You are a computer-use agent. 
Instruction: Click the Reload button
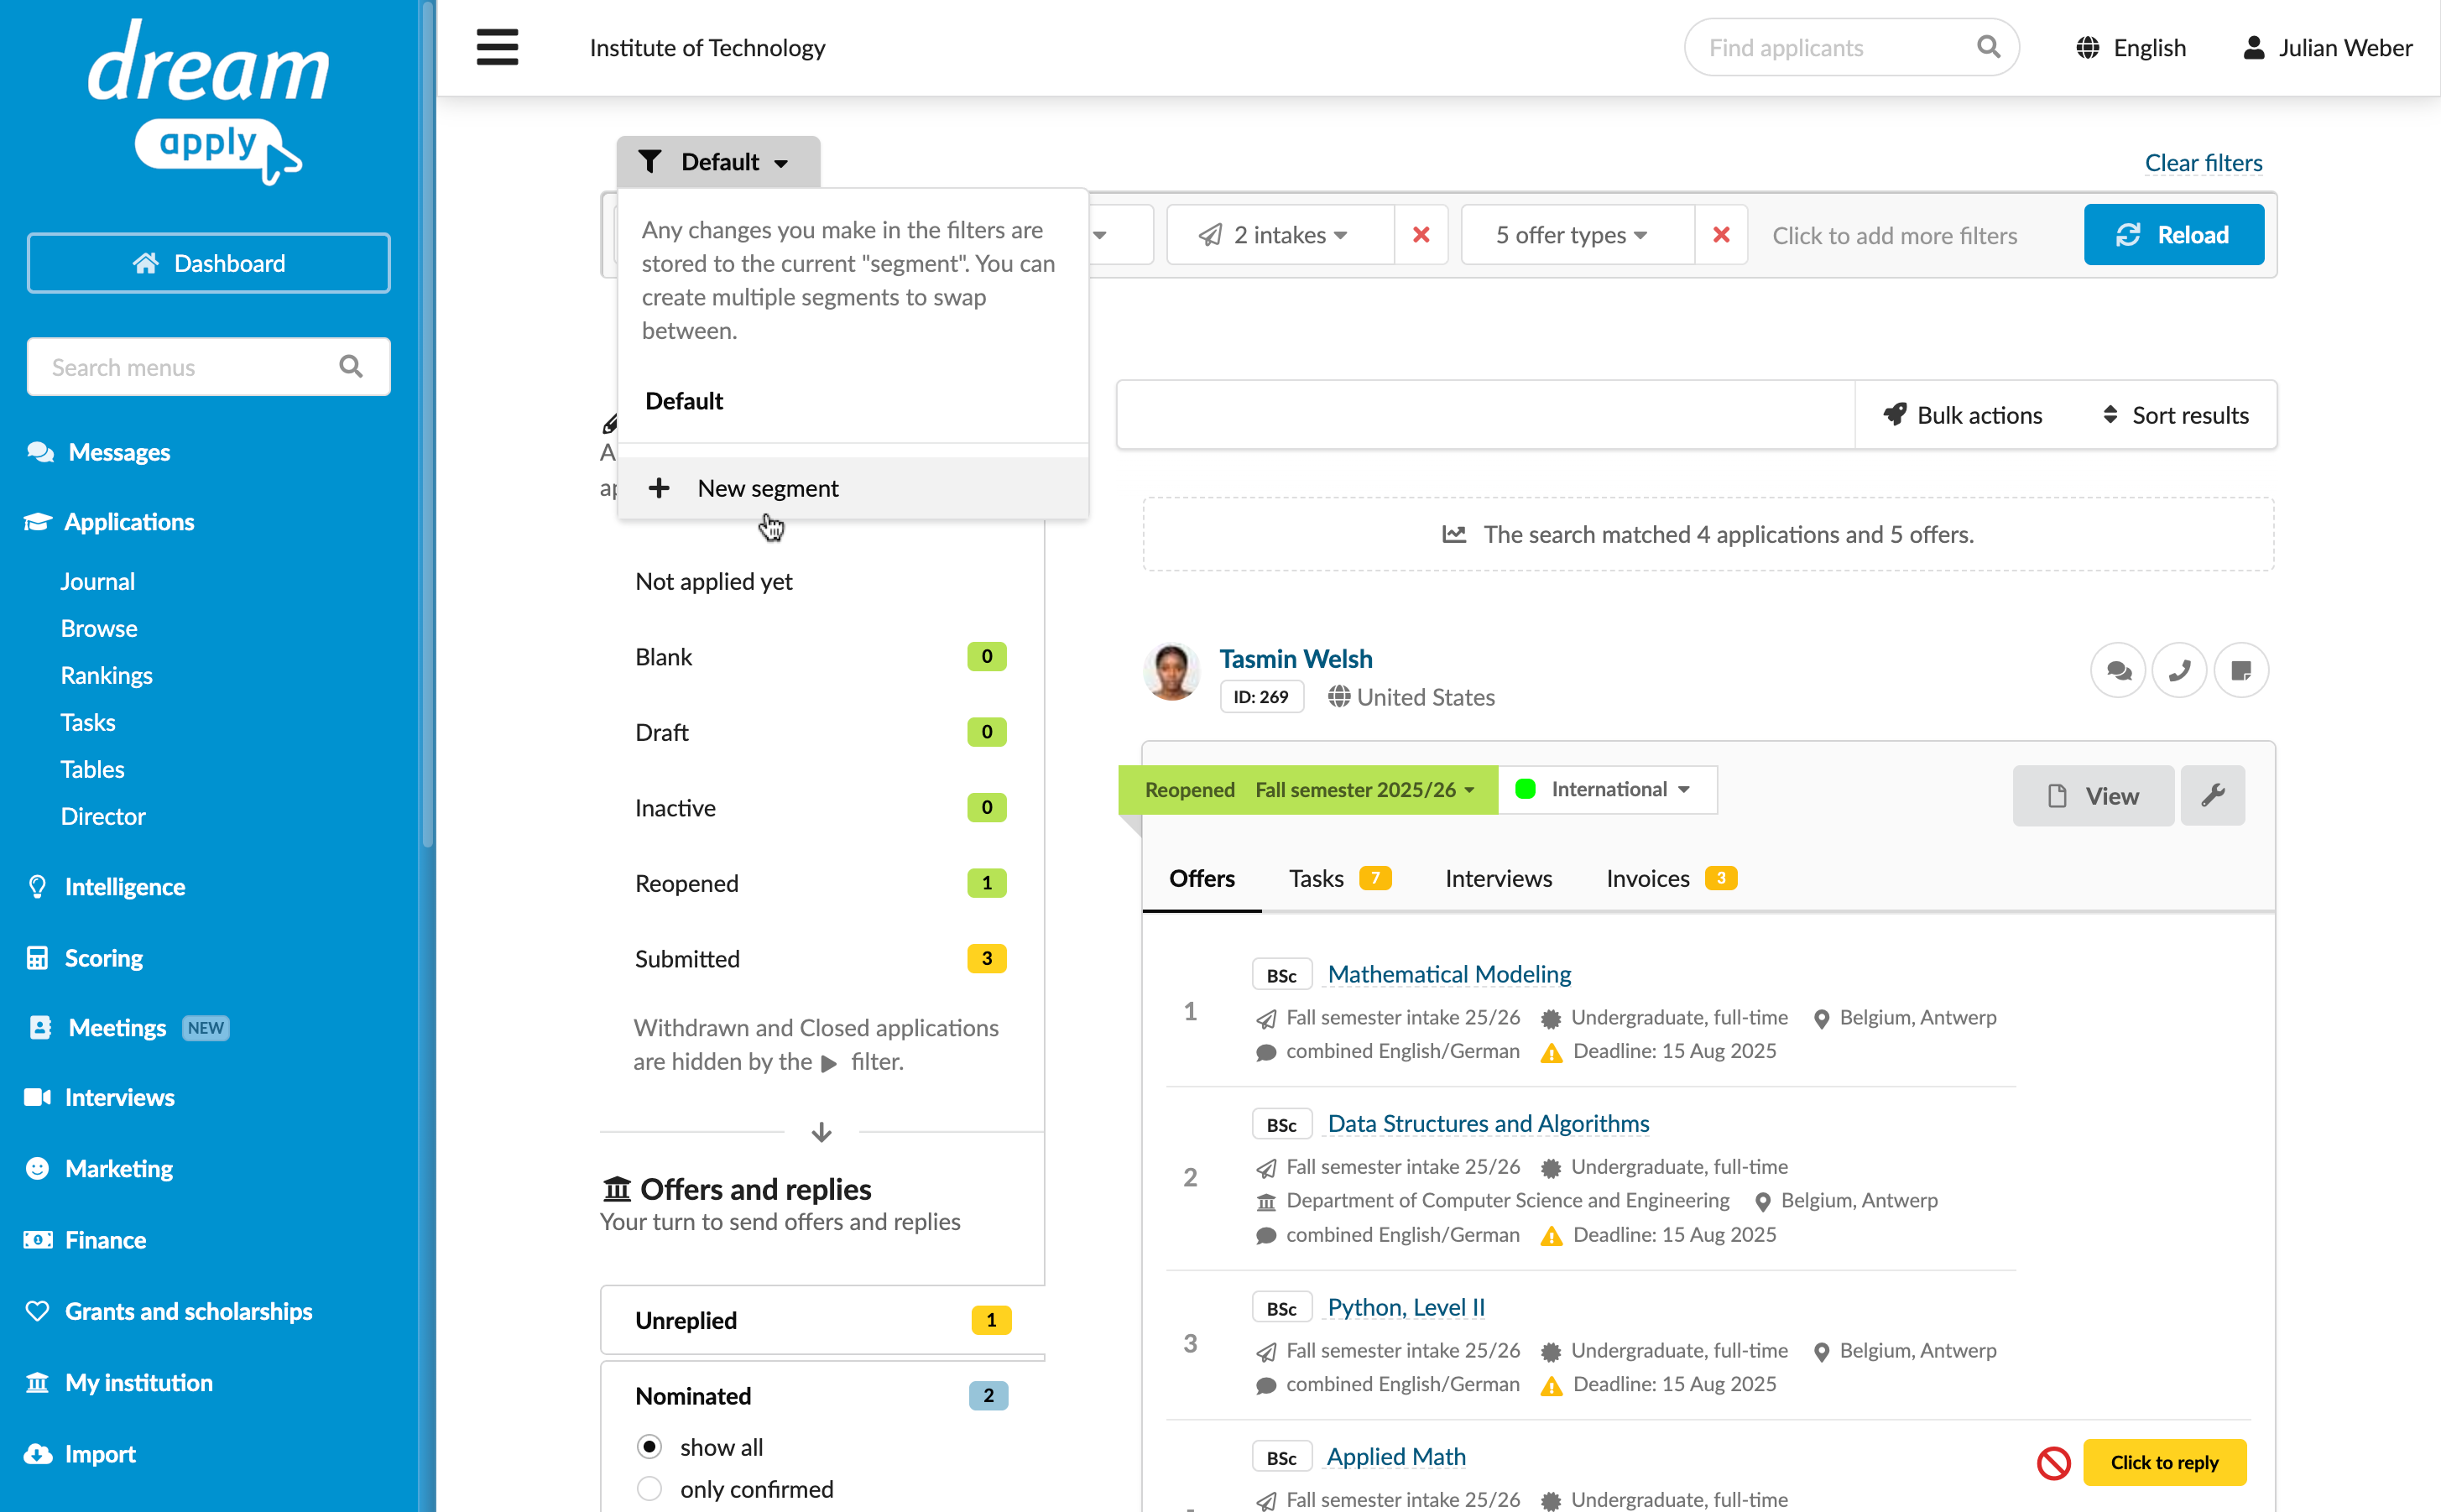tap(2173, 235)
